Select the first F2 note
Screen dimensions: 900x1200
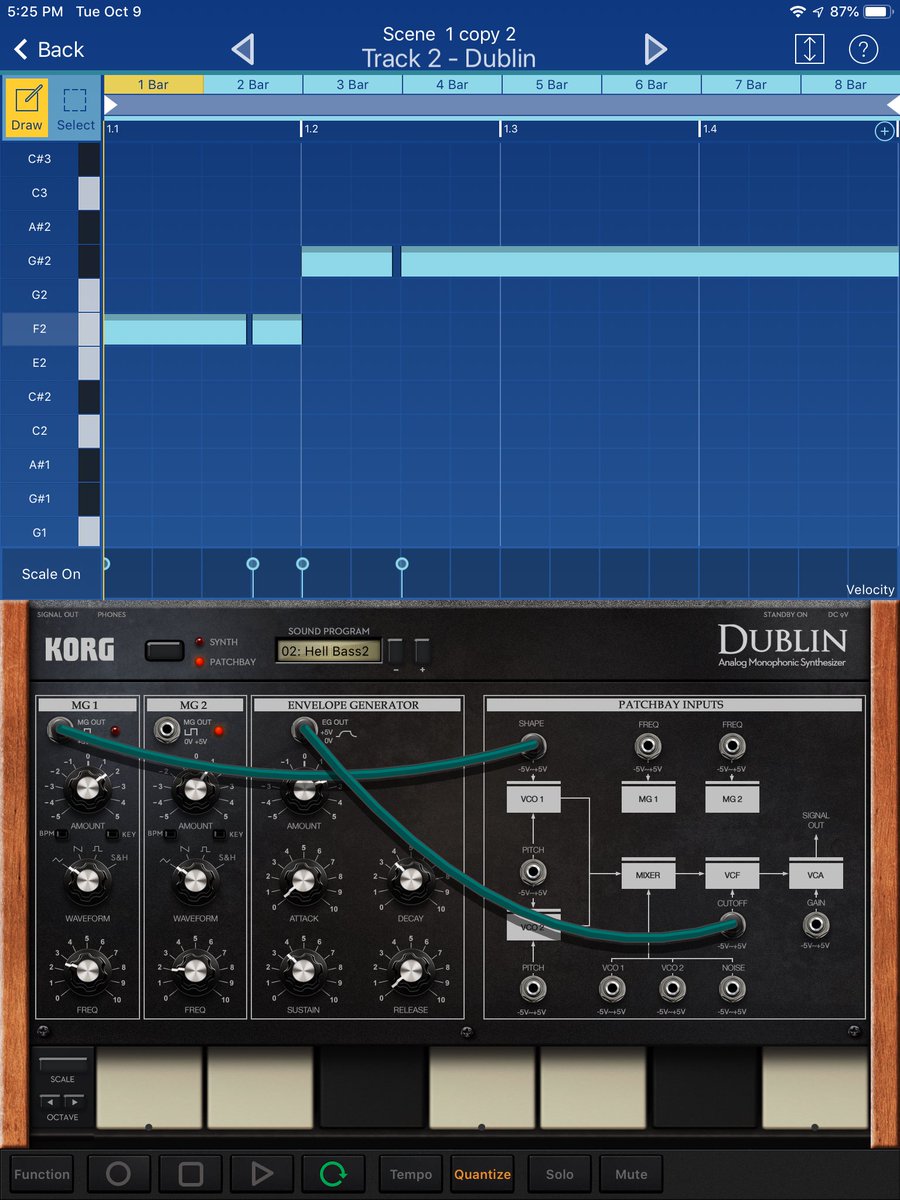tap(175, 329)
